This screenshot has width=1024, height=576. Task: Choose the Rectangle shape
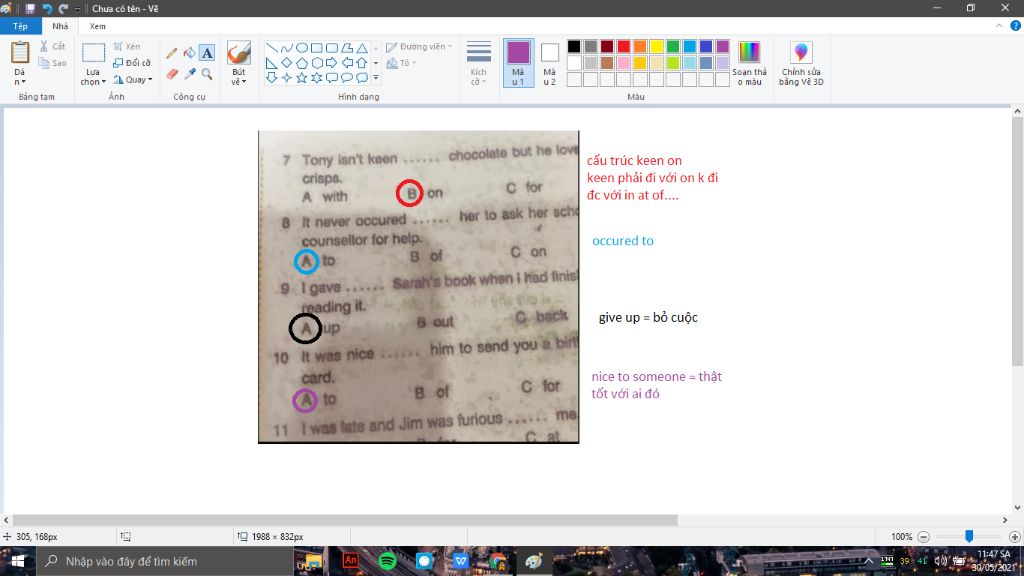317,48
